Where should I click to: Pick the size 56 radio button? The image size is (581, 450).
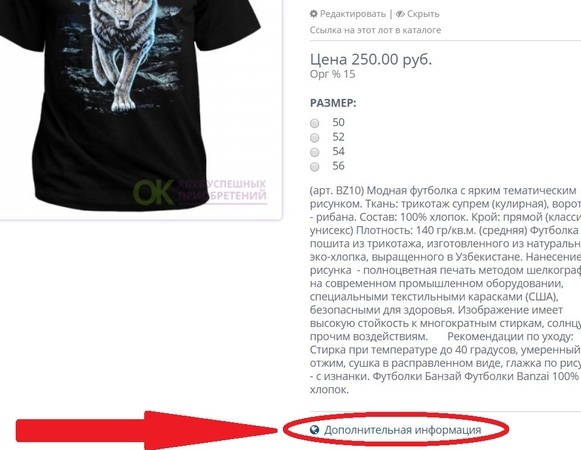point(315,167)
